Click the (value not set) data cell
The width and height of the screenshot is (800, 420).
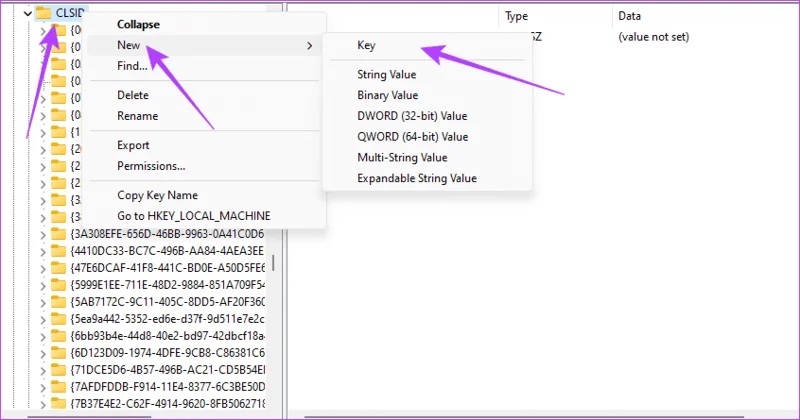pyautogui.click(x=654, y=37)
